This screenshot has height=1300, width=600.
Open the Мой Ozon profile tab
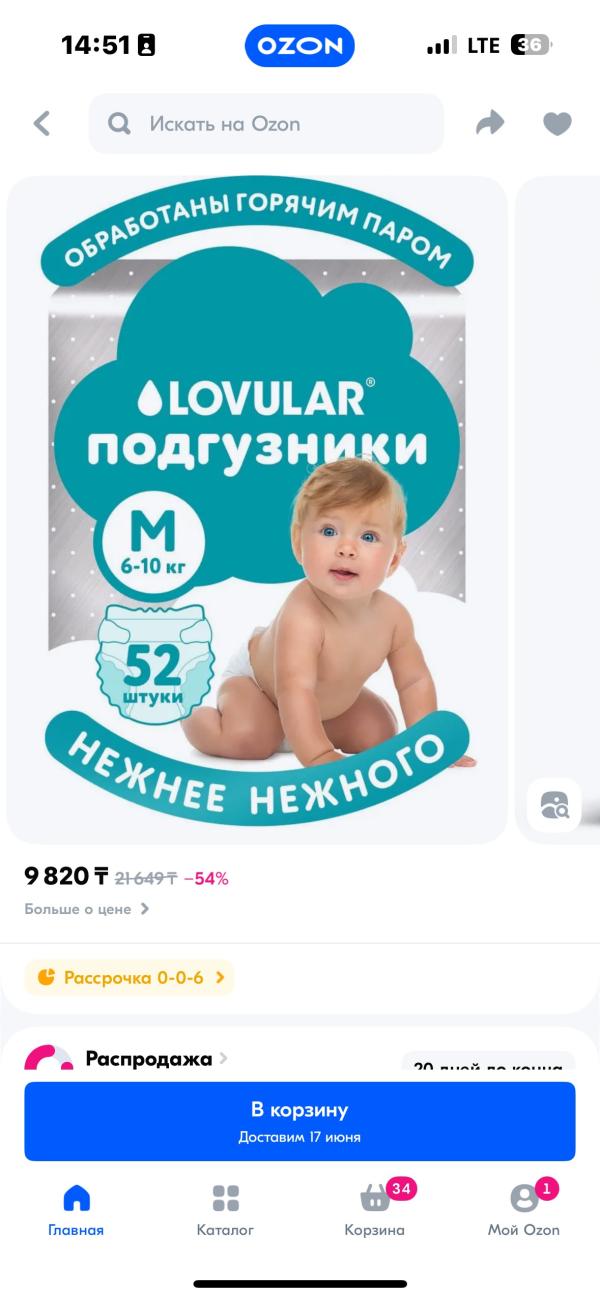pos(524,1210)
